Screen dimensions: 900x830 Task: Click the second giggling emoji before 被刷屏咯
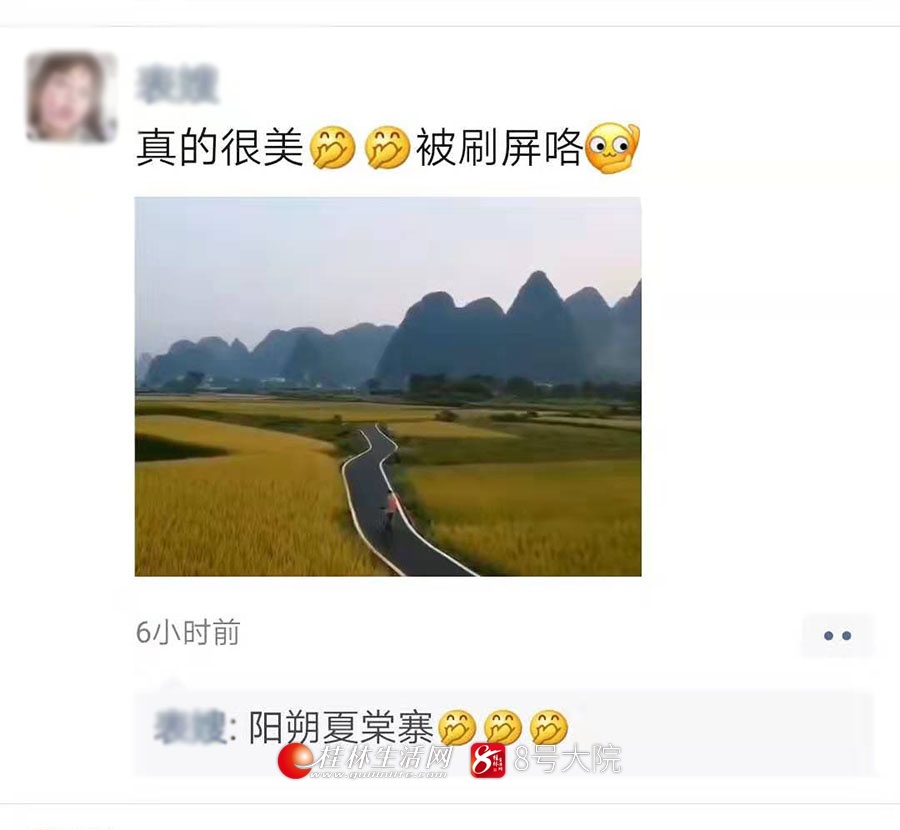pyautogui.click(x=387, y=148)
